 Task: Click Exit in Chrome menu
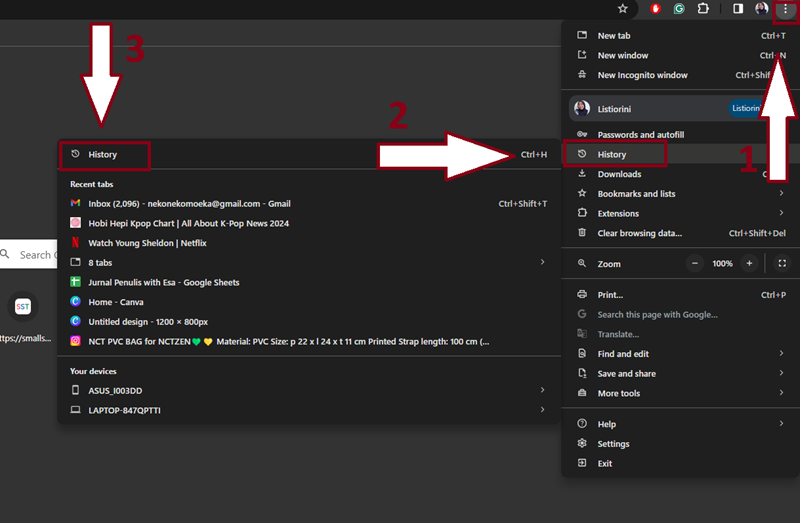pyautogui.click(x=681, y=464)
